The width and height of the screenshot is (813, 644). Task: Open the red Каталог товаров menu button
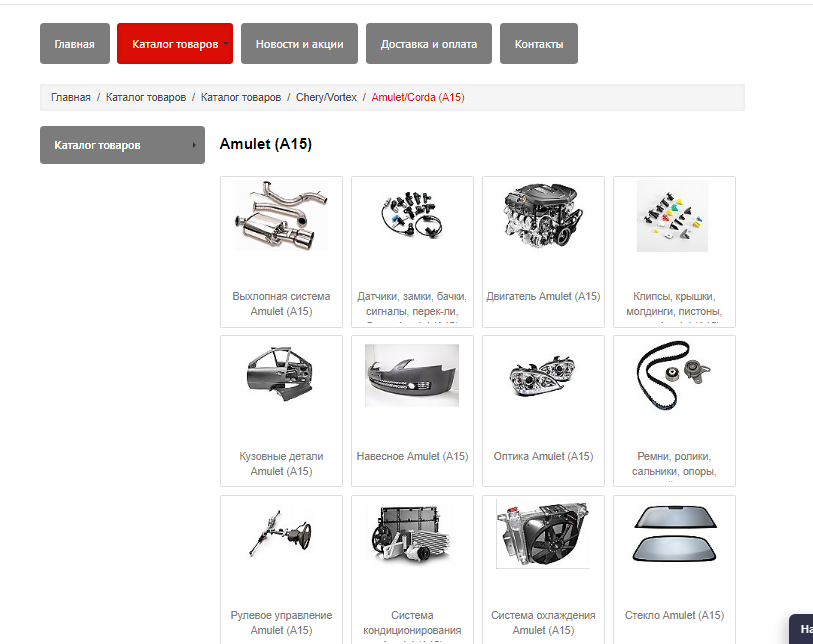[x=175, y=44]
